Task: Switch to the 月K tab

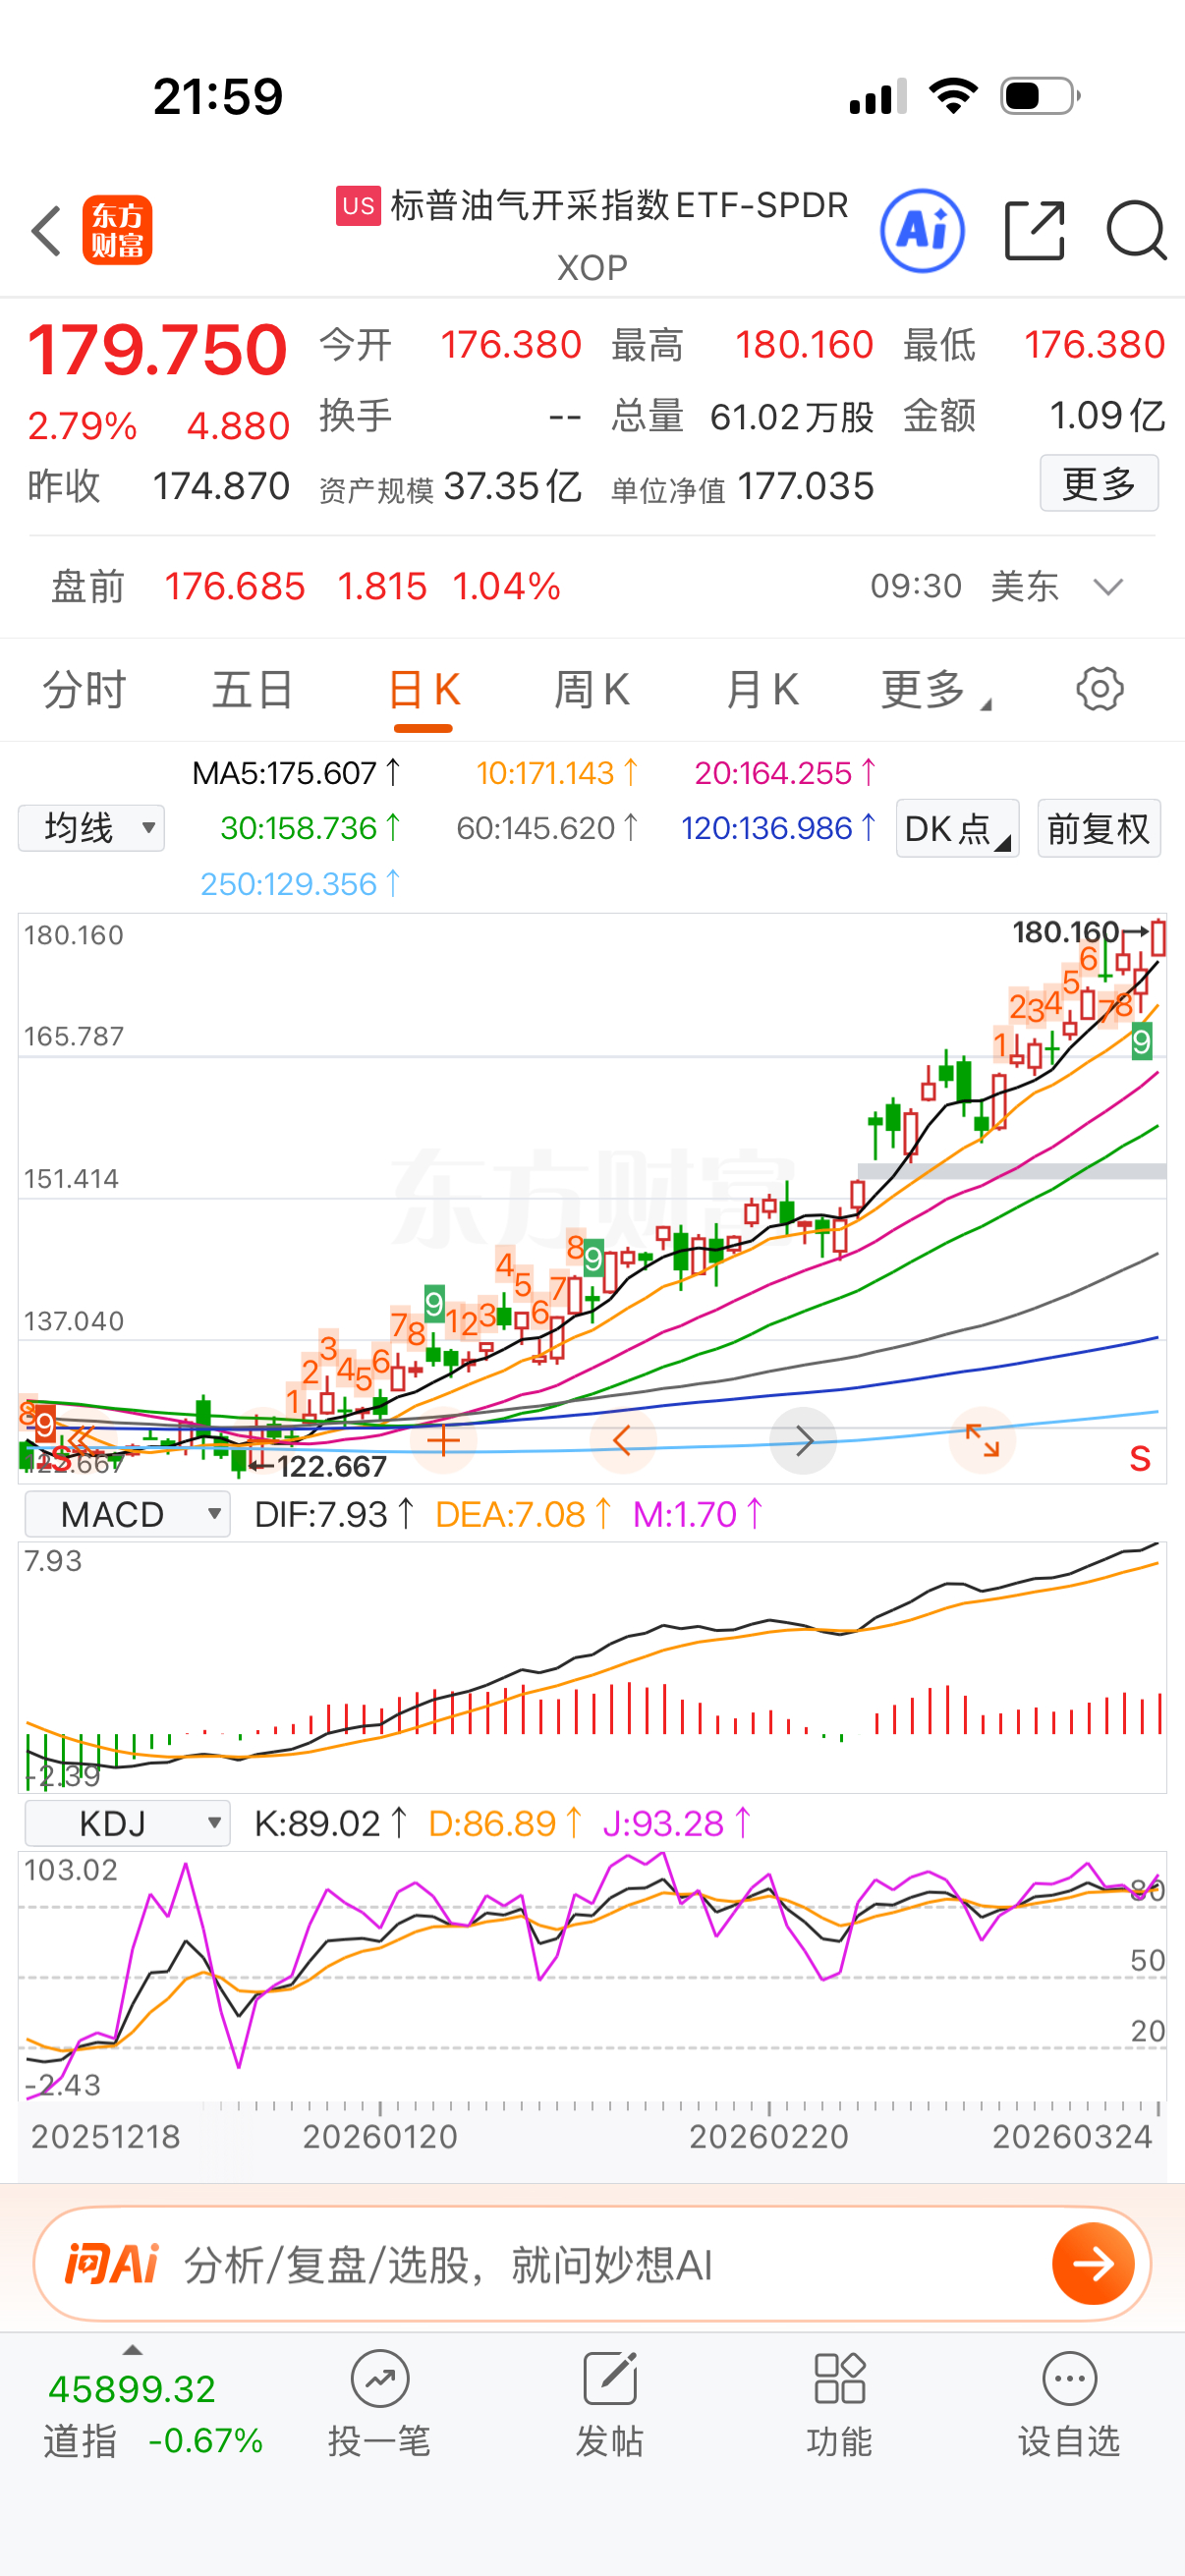Action: click(762, 690)
